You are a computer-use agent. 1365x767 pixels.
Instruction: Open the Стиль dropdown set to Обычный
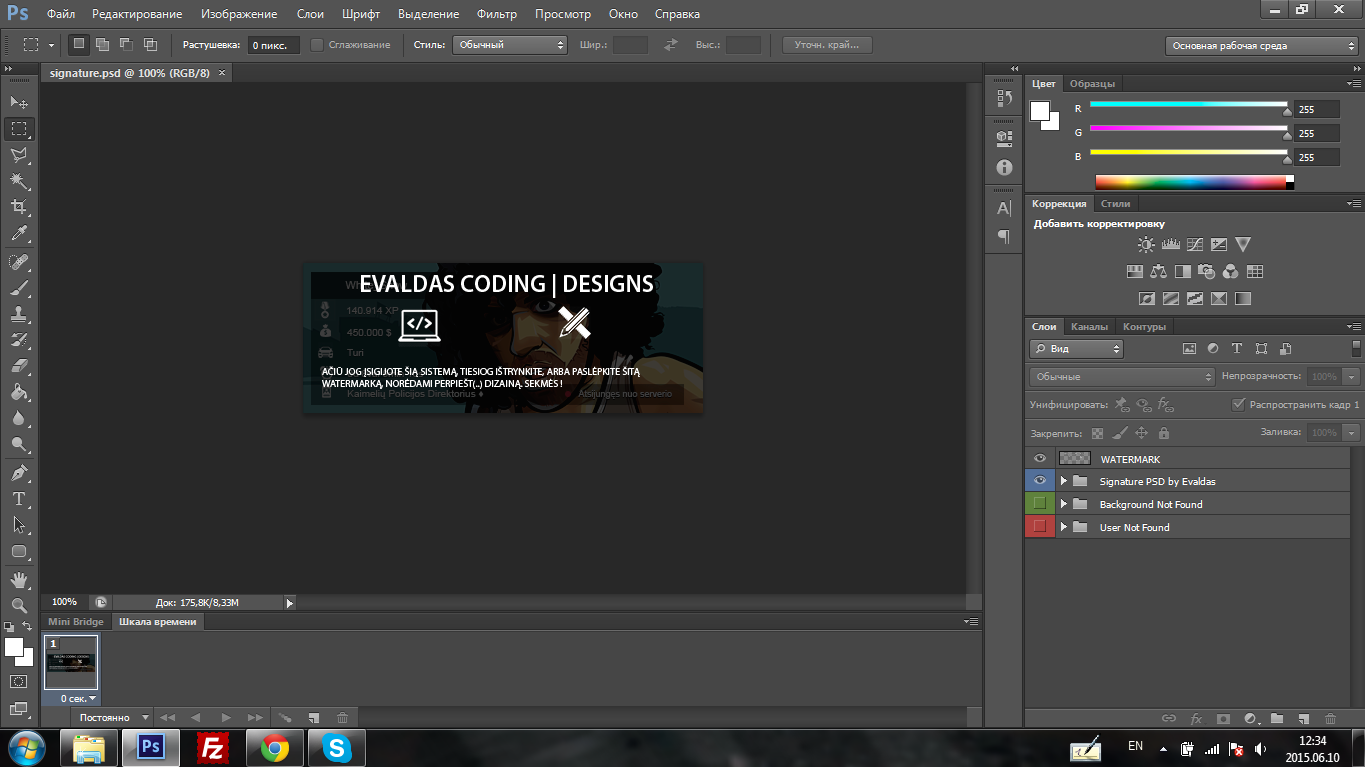510,45
